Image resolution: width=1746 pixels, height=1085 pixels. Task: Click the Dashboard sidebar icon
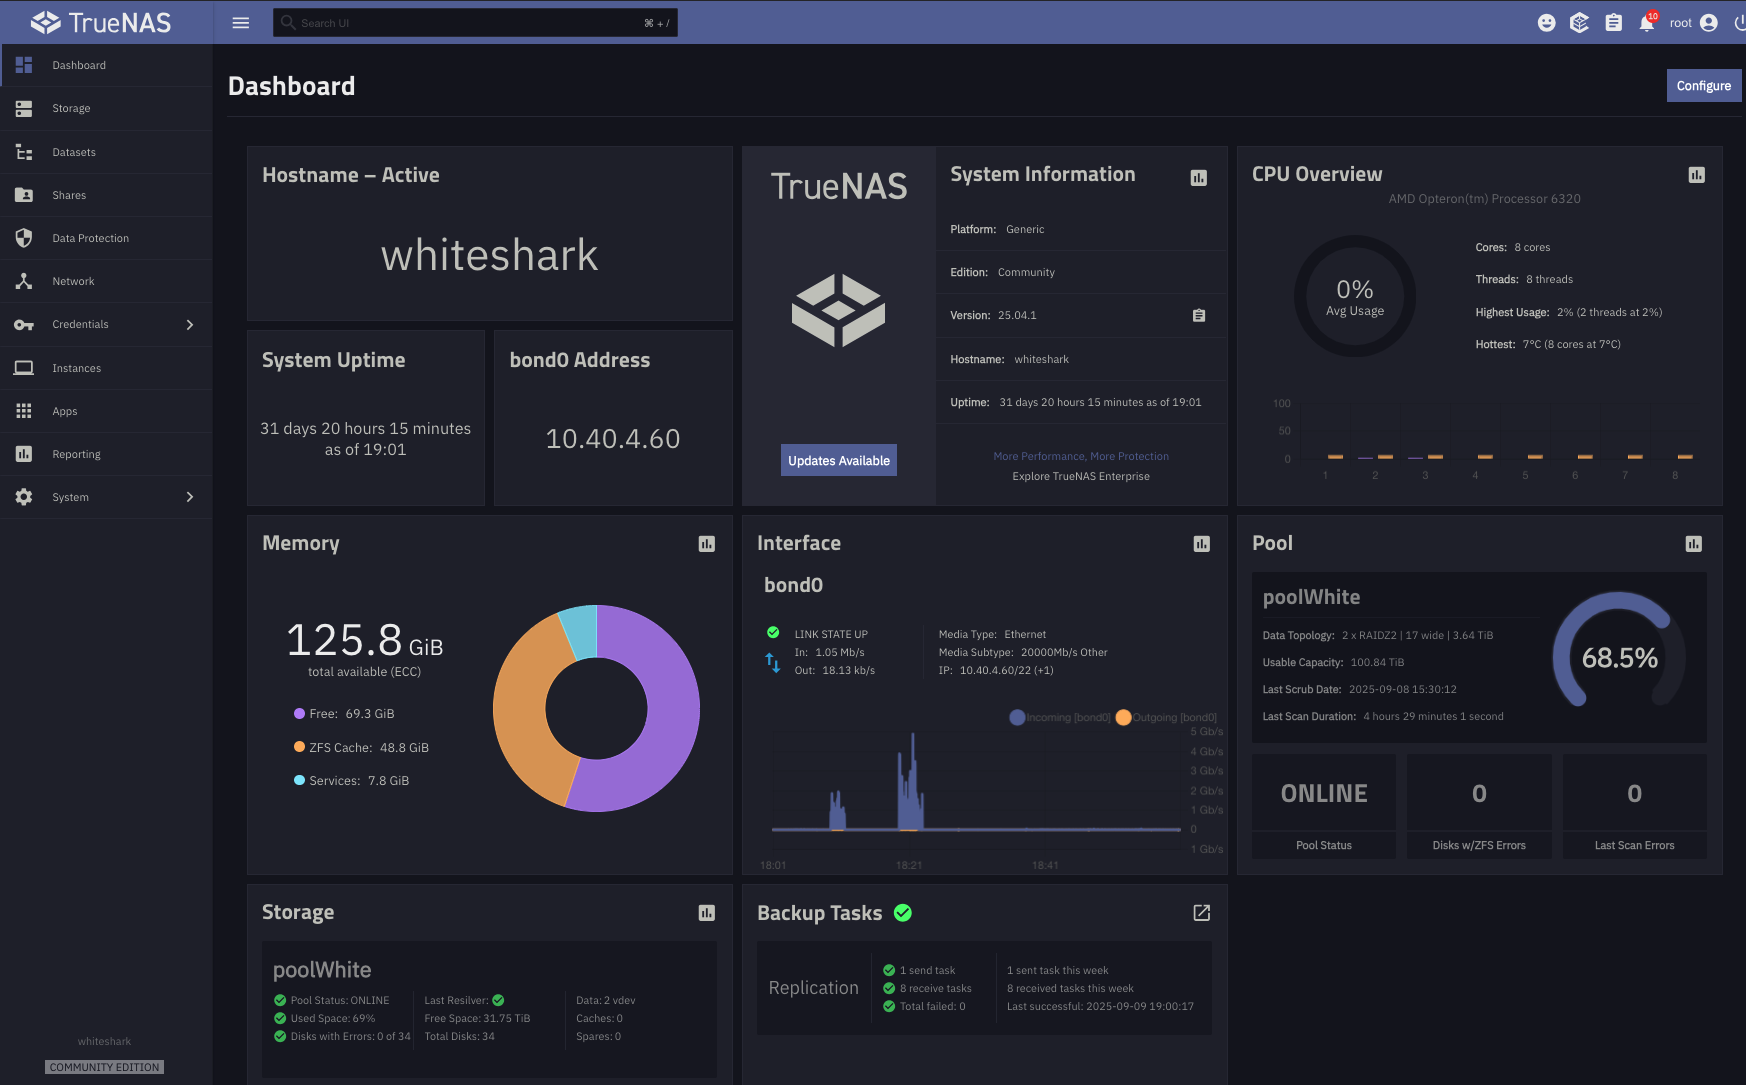coord(24,65)
